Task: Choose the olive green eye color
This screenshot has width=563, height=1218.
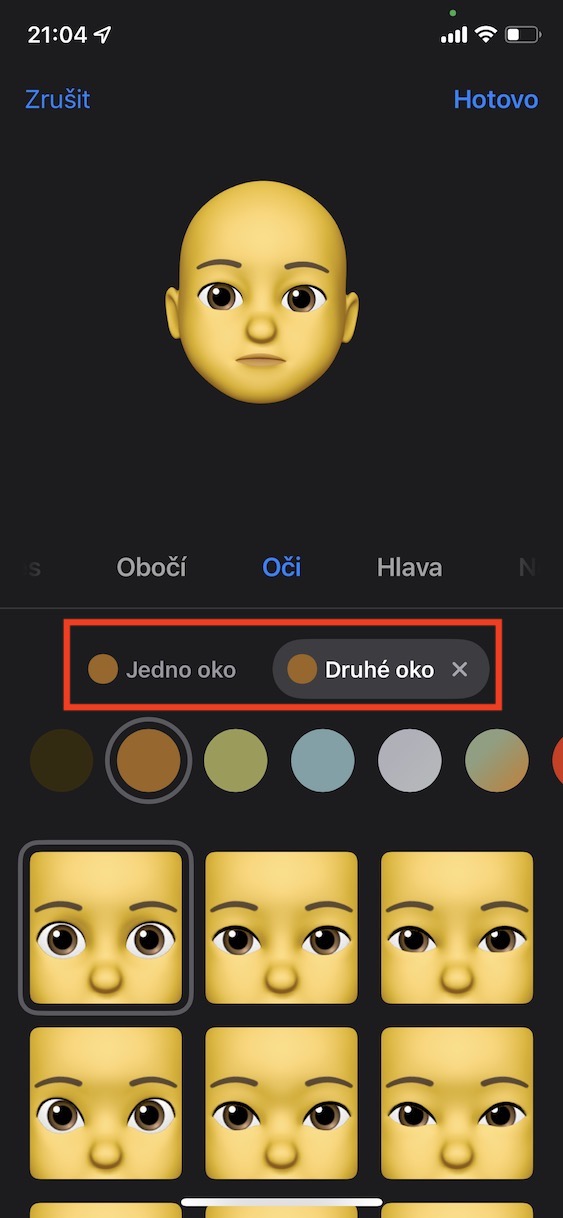Action: 236,761
